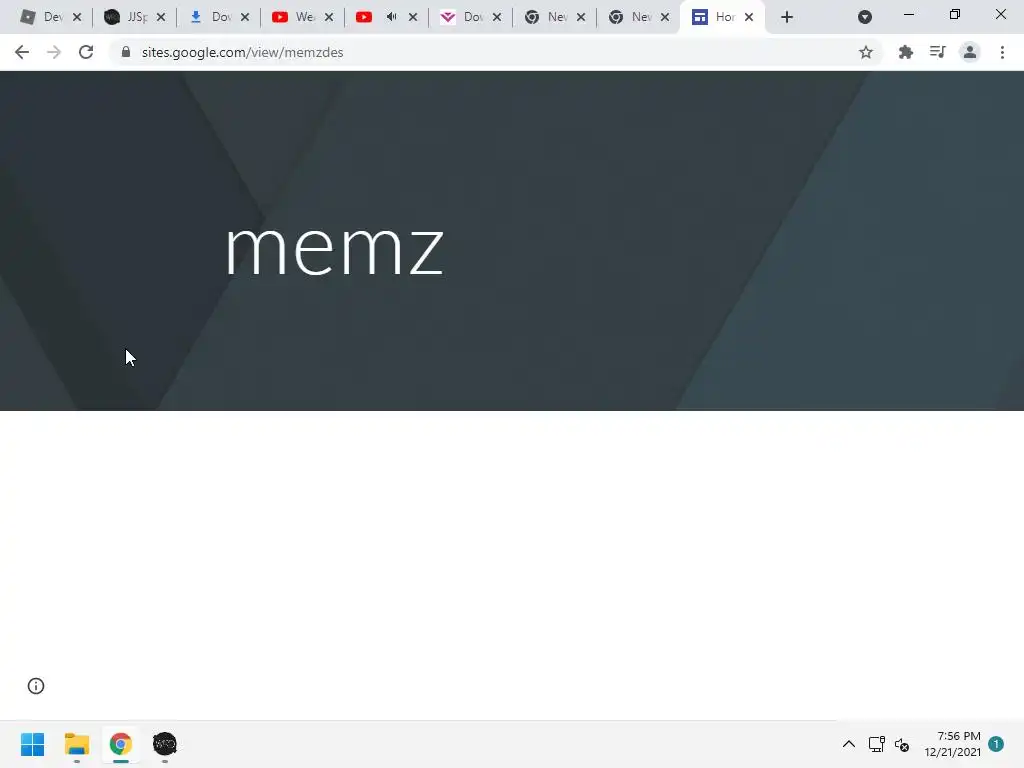Show hidden system tray icons chevron
The image size is (1024, 768).
(848, 744)
